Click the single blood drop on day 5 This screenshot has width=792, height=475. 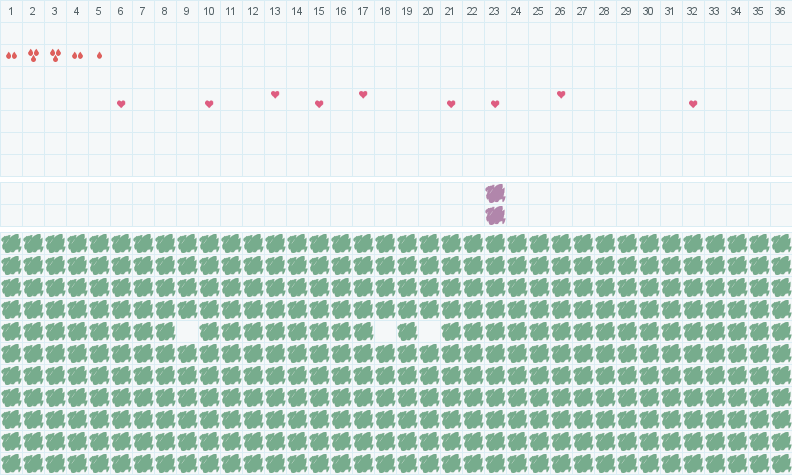99,55
